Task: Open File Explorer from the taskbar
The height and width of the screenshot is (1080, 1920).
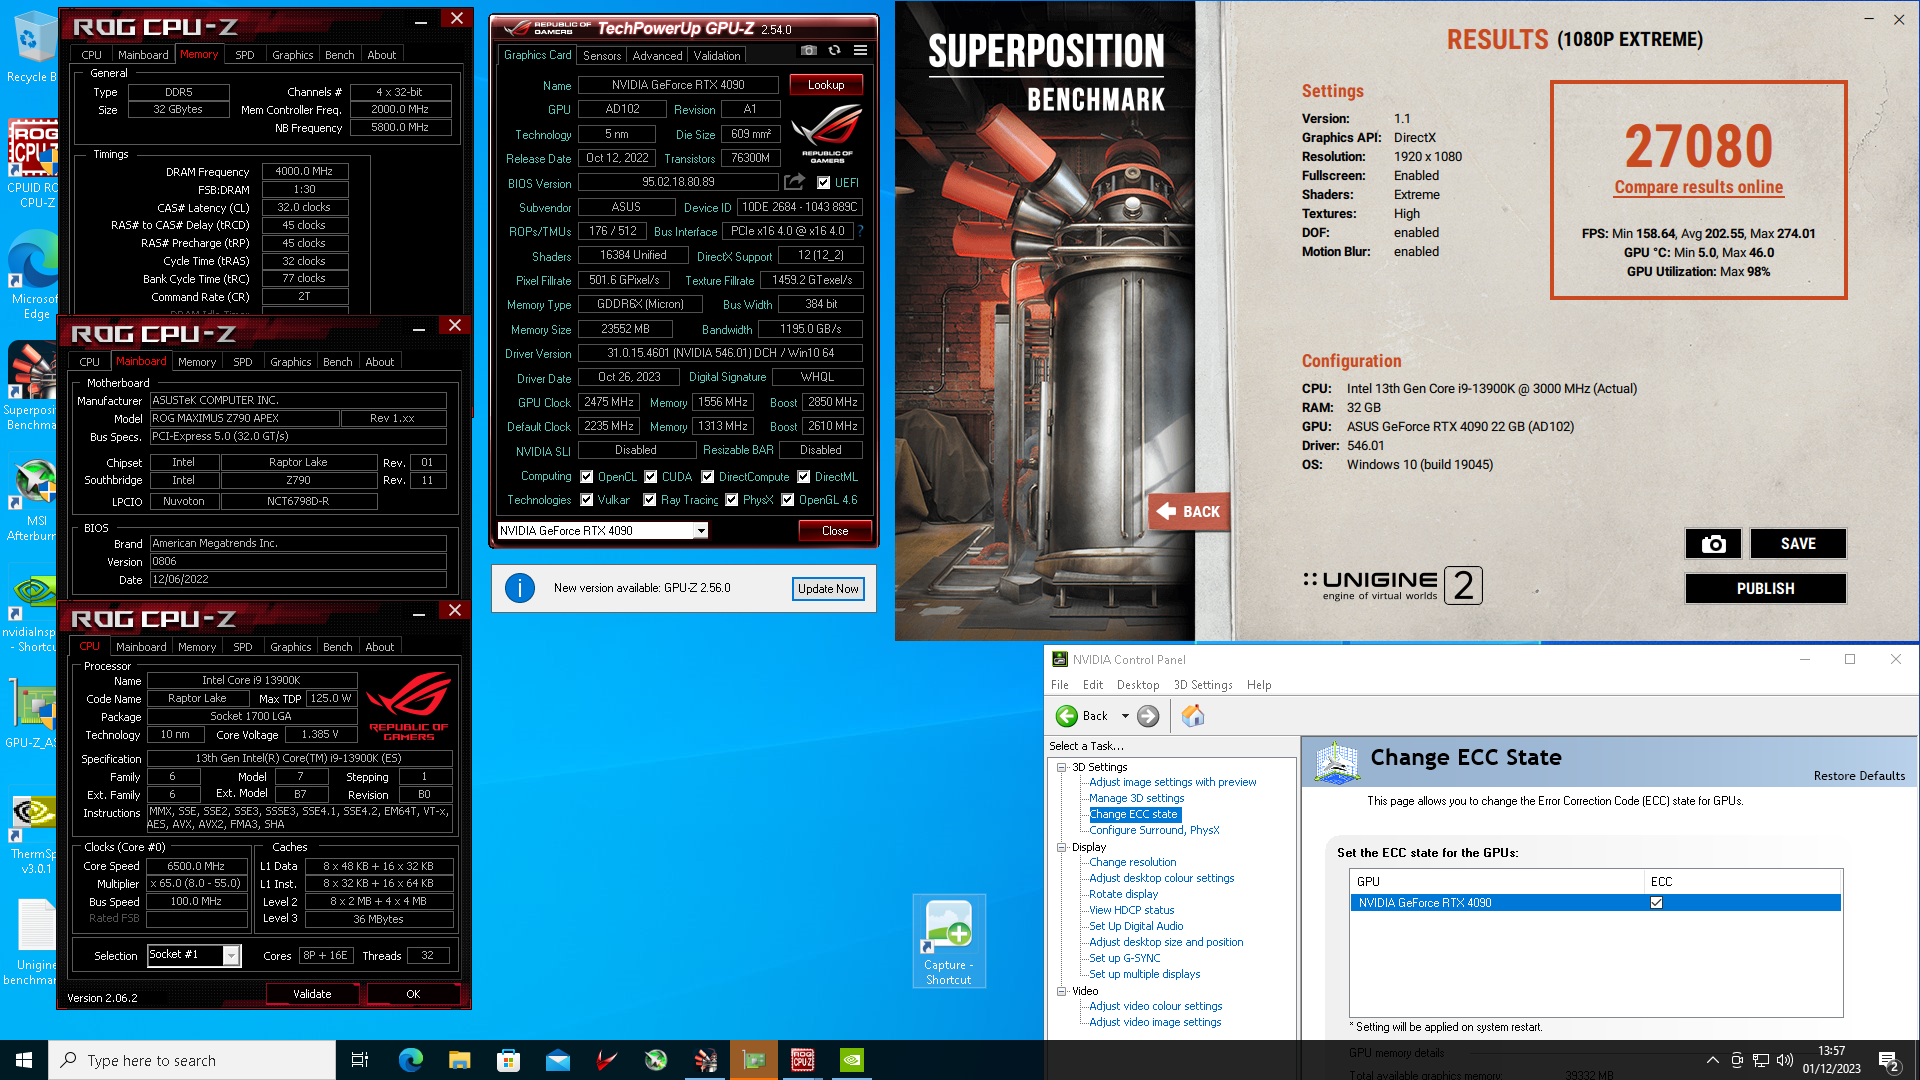Action: click(x=459, y=1060)
